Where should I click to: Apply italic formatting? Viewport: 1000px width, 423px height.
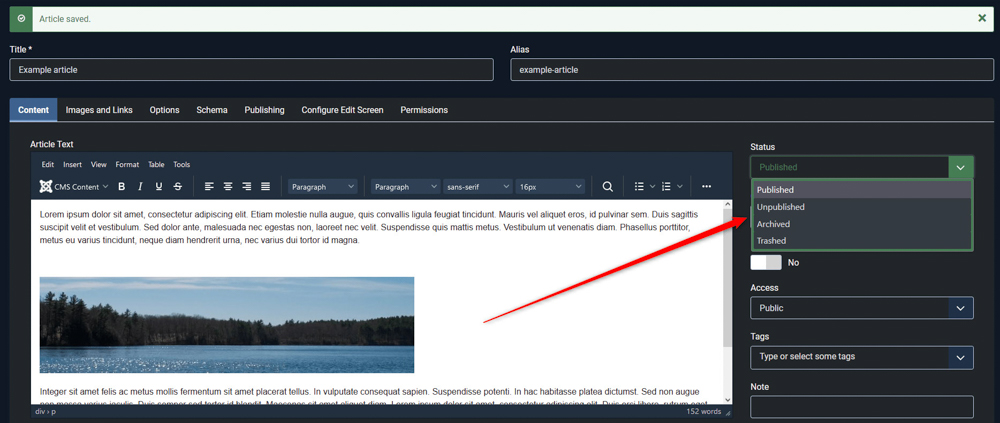140,186
